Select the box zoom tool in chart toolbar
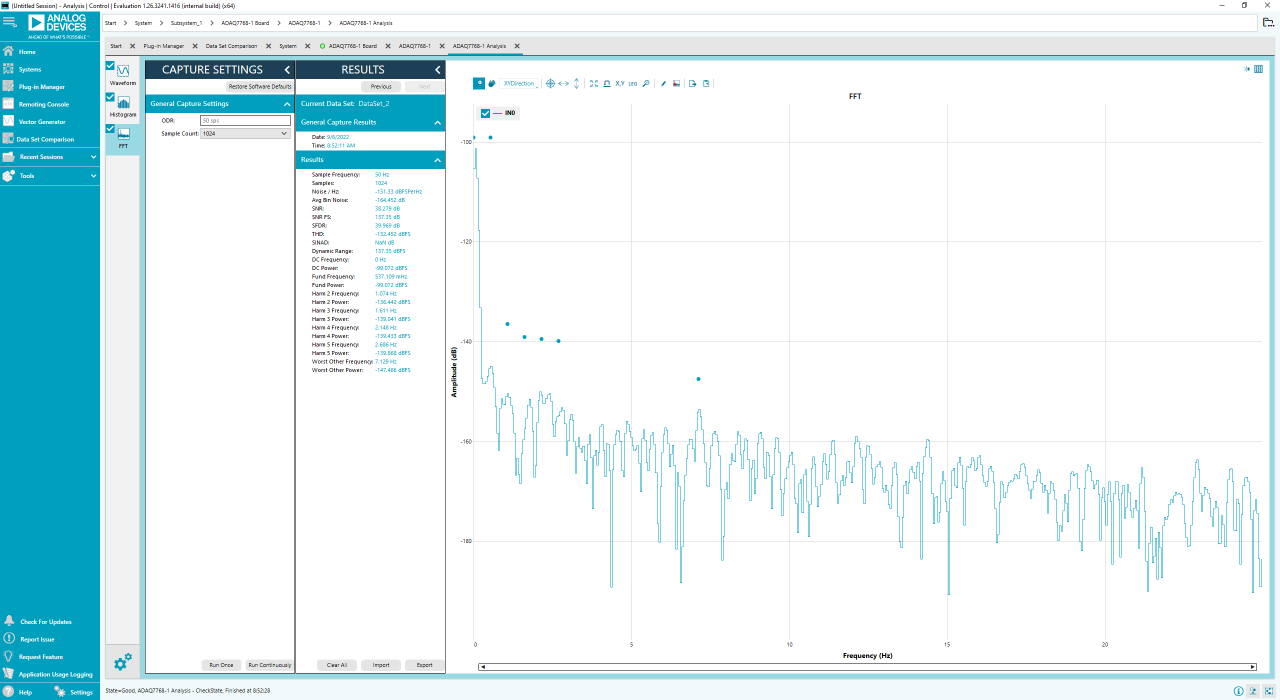Screen dimensions: 1280x700 (478, 83)
